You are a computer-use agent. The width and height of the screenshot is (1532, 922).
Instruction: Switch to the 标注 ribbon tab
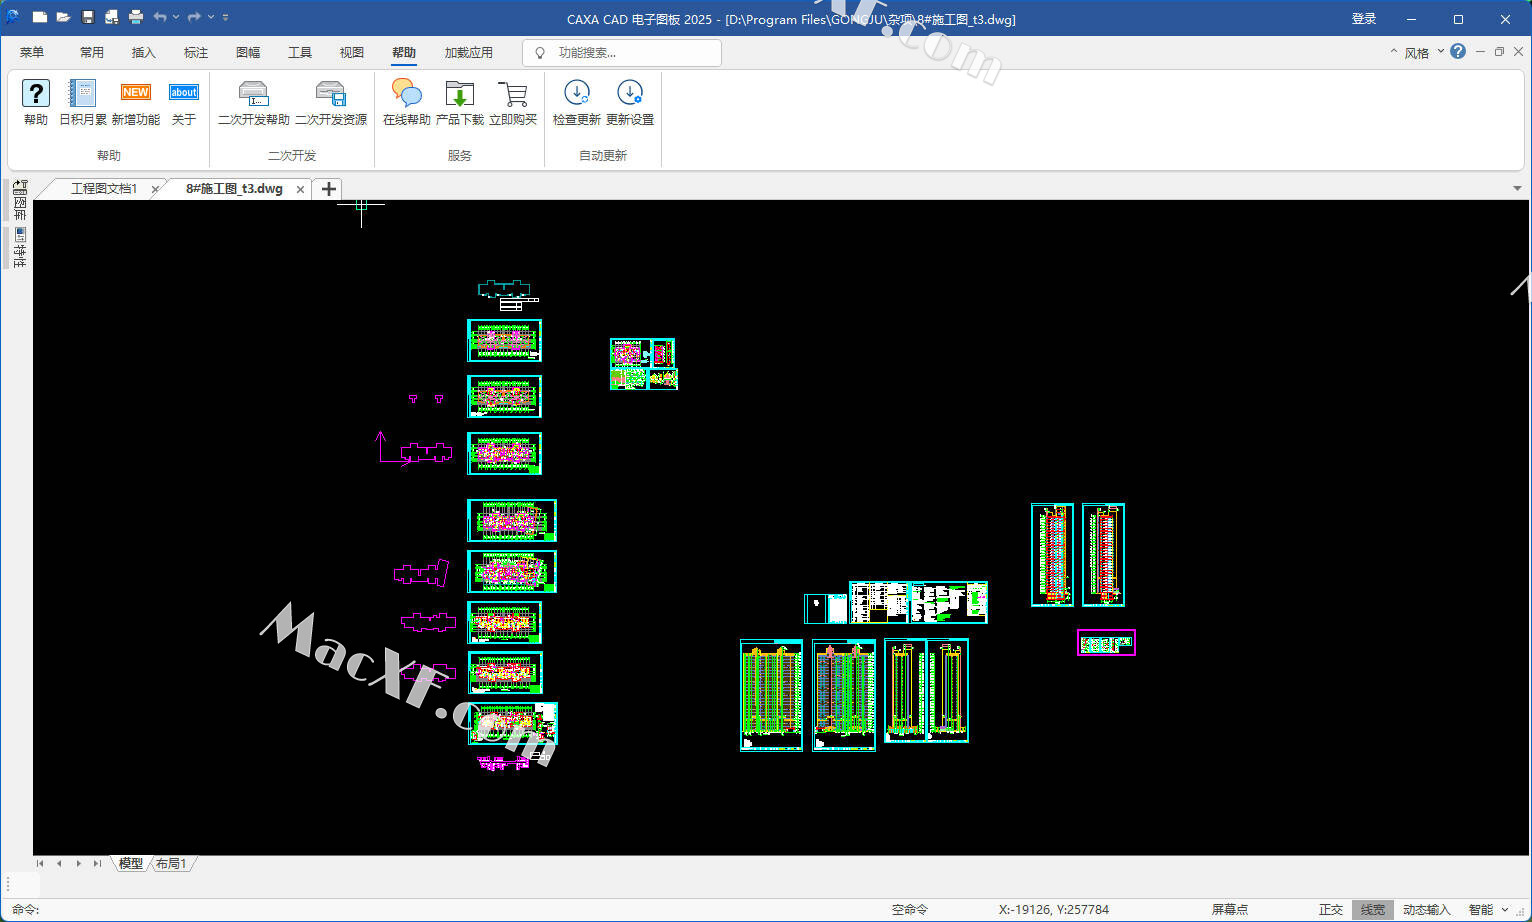tap(196, 52)
